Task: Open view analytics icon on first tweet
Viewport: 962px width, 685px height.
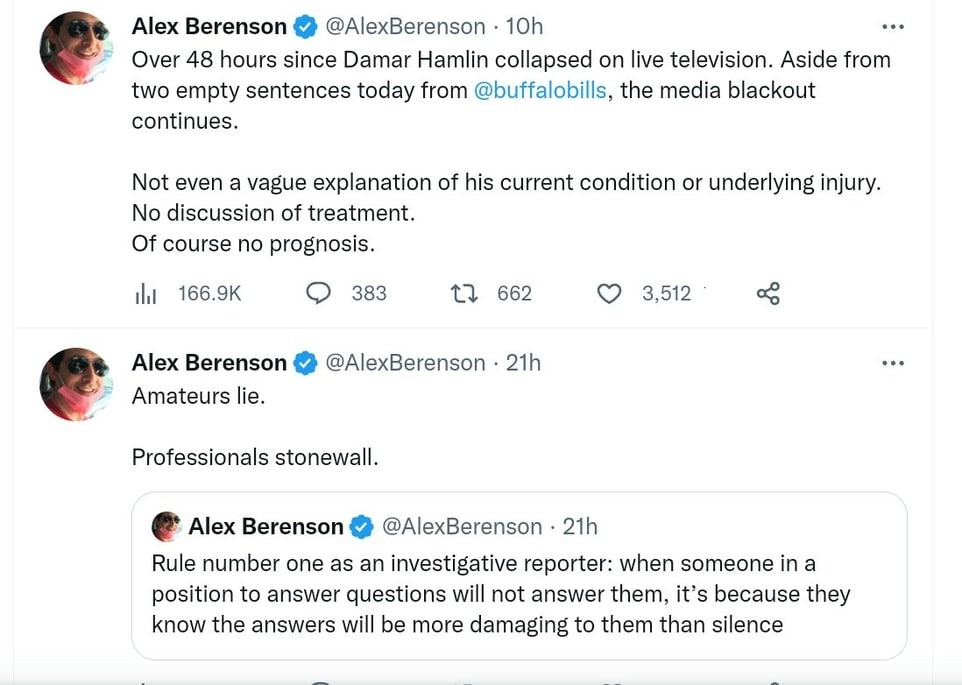Action: (x=146, y=293)
